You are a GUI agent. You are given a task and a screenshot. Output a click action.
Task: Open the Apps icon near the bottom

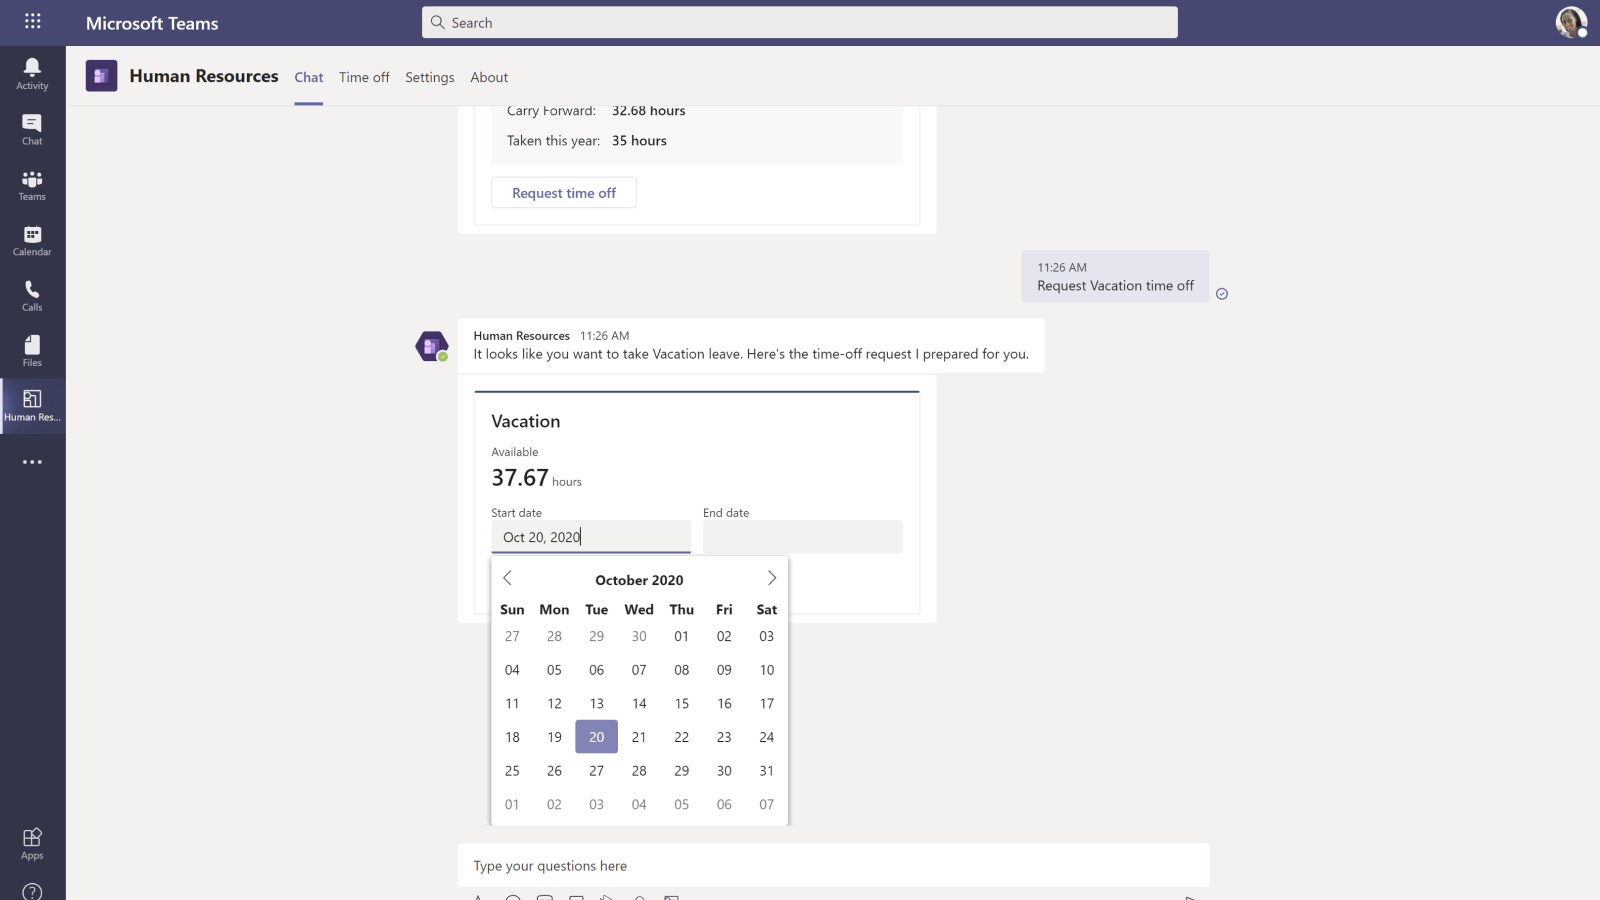(32, 838)
